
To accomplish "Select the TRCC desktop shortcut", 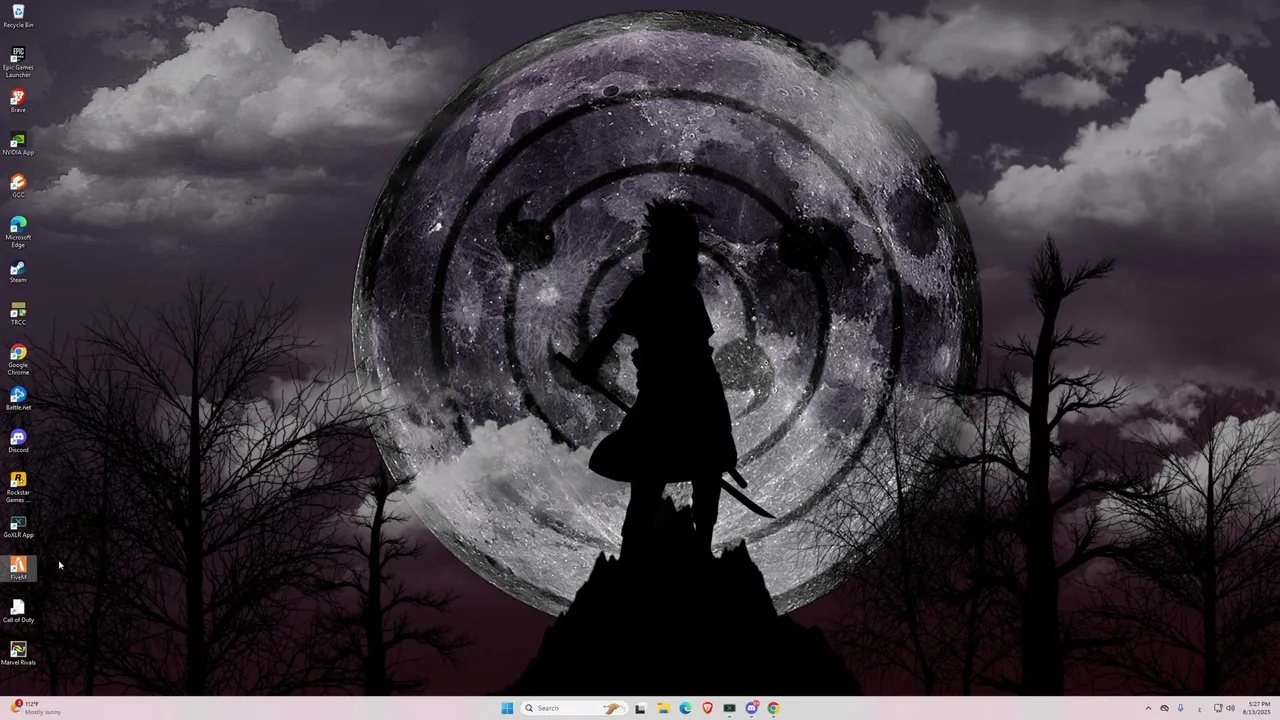I will (18, 314).
